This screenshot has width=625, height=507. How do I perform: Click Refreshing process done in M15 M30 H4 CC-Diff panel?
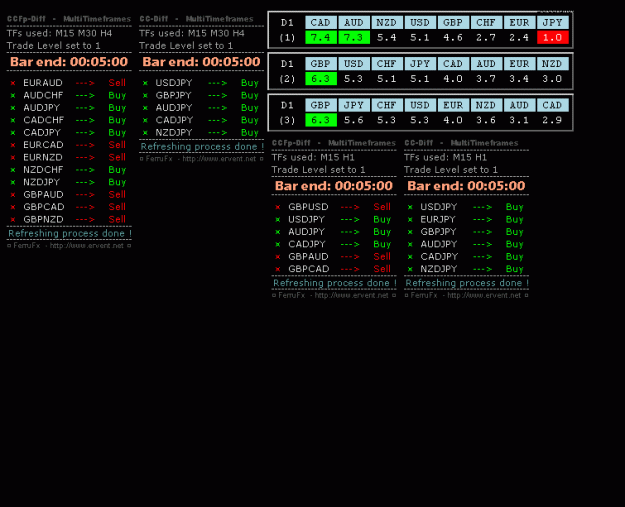(x=202, y=147)
